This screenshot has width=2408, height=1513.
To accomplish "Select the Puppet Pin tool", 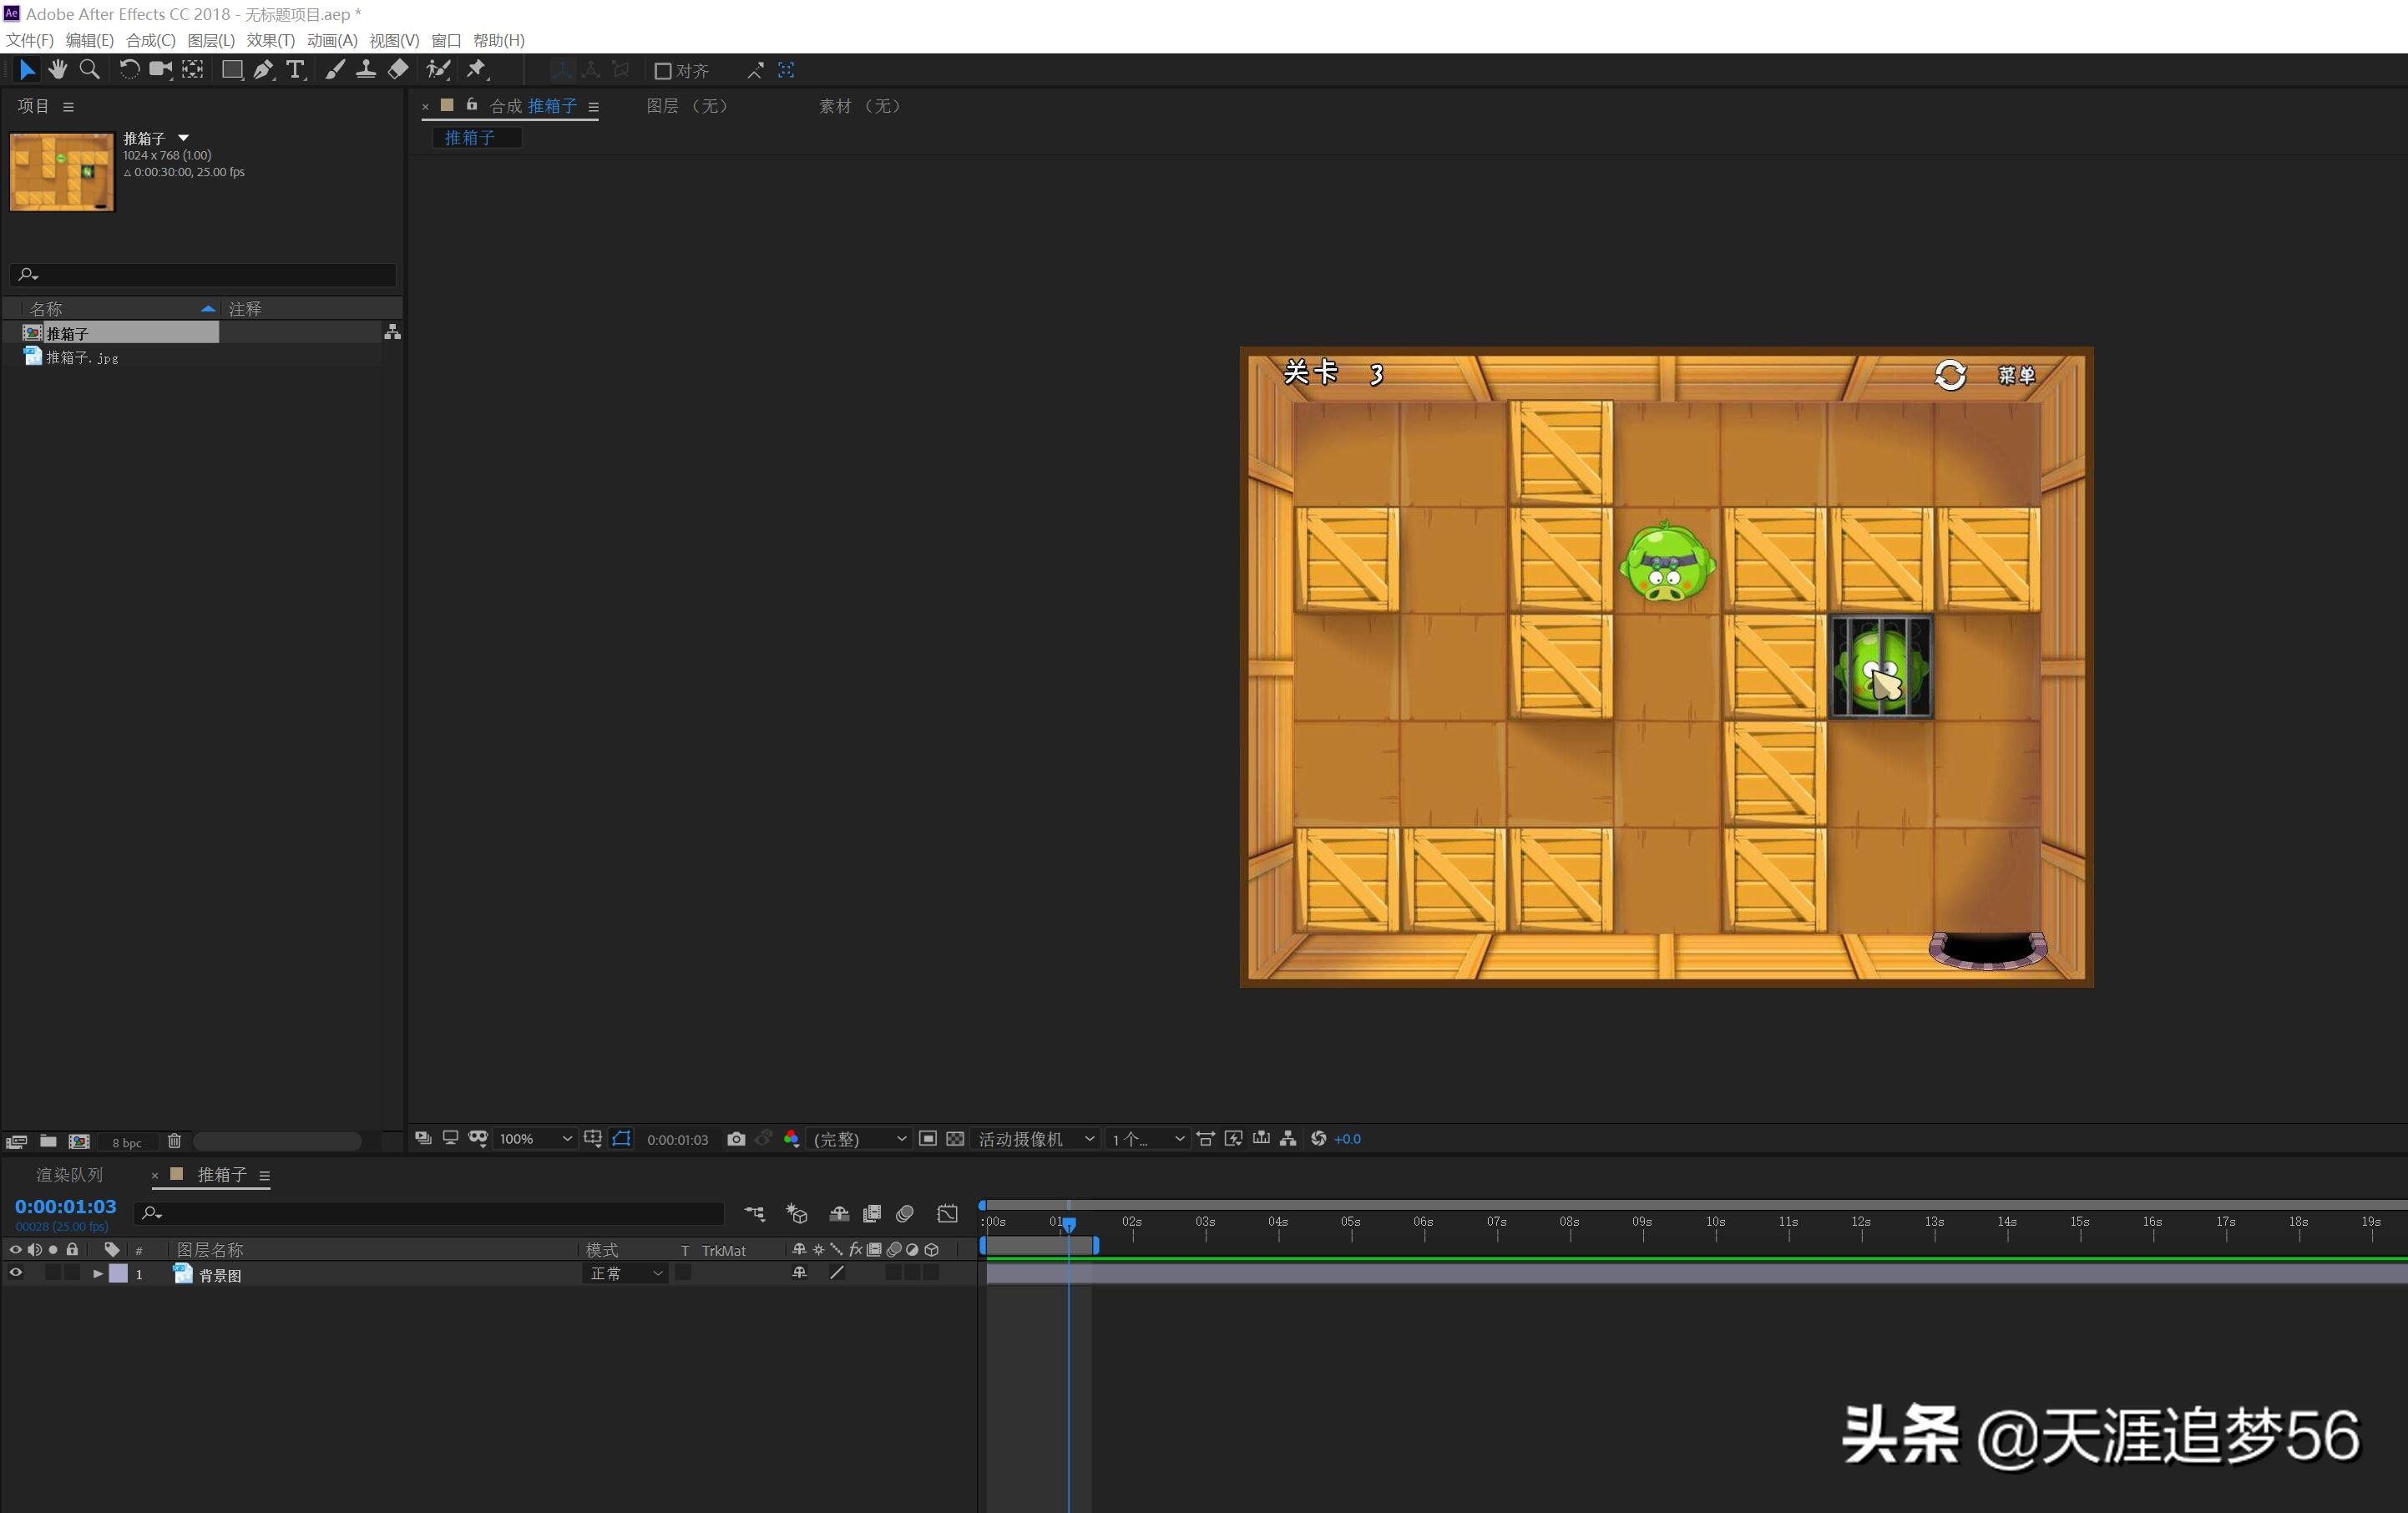I will [x=477, y=69].
